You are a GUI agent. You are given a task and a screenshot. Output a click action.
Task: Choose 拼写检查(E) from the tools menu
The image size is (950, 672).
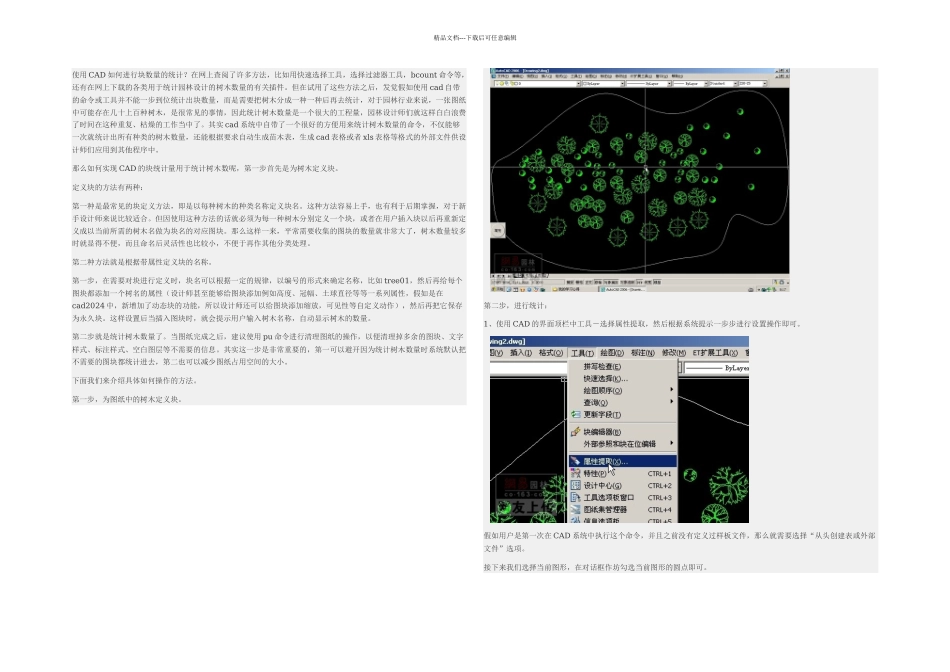[602, 367]
